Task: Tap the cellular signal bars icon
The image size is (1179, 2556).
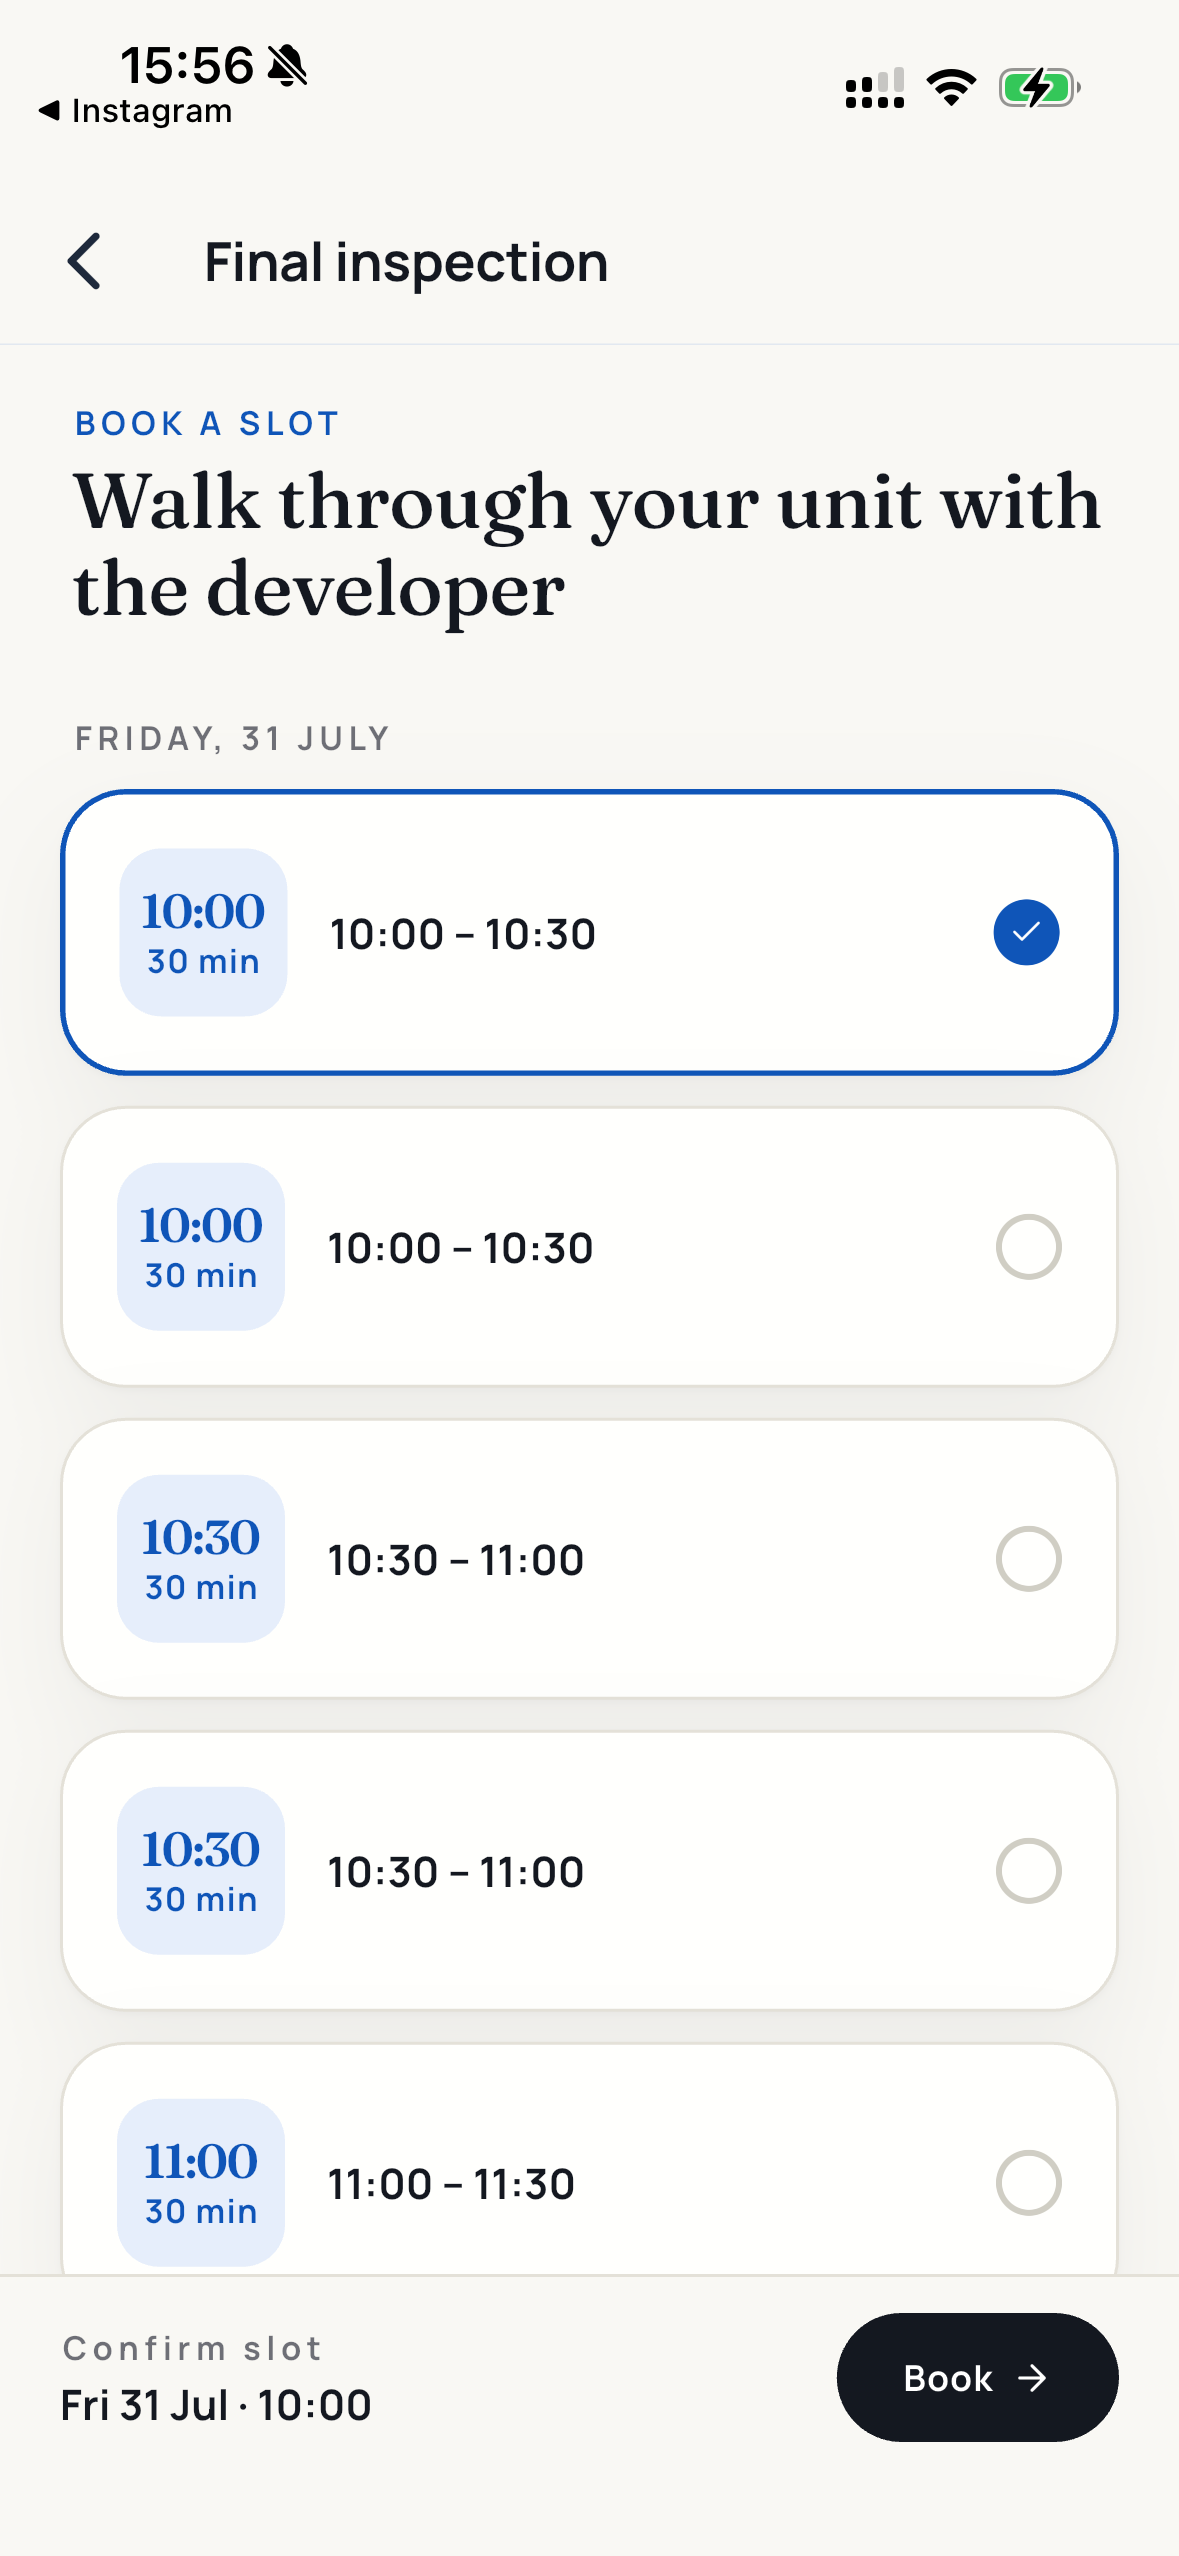Action: coord(875,88)
